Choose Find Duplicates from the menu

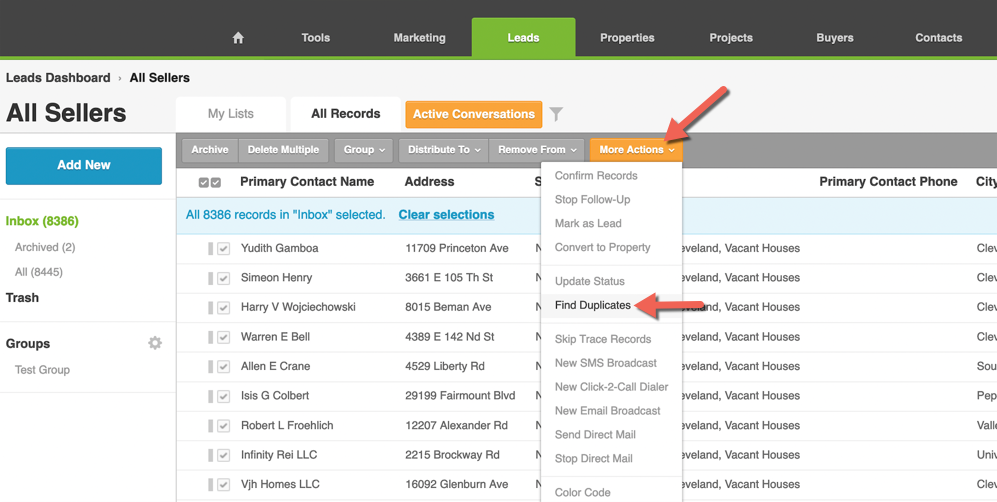[593, 306]
